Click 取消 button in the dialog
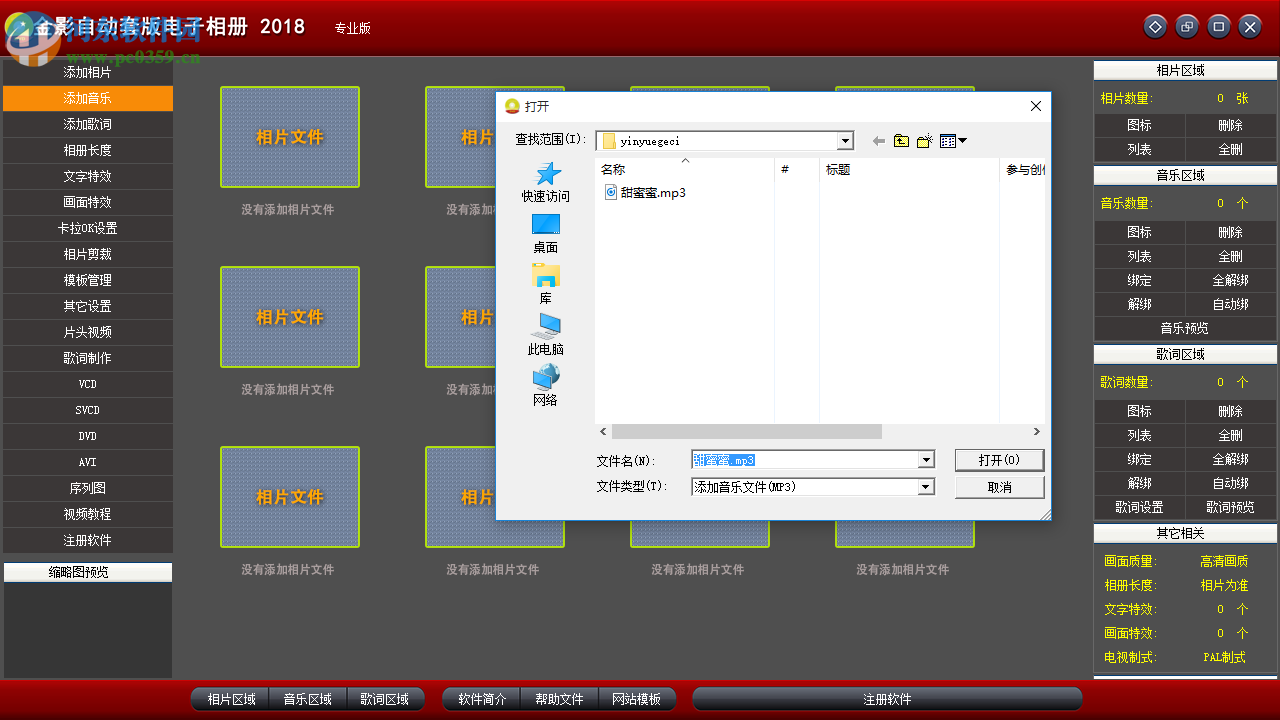This screenshot has width=1280, height=720. point(999,487)
